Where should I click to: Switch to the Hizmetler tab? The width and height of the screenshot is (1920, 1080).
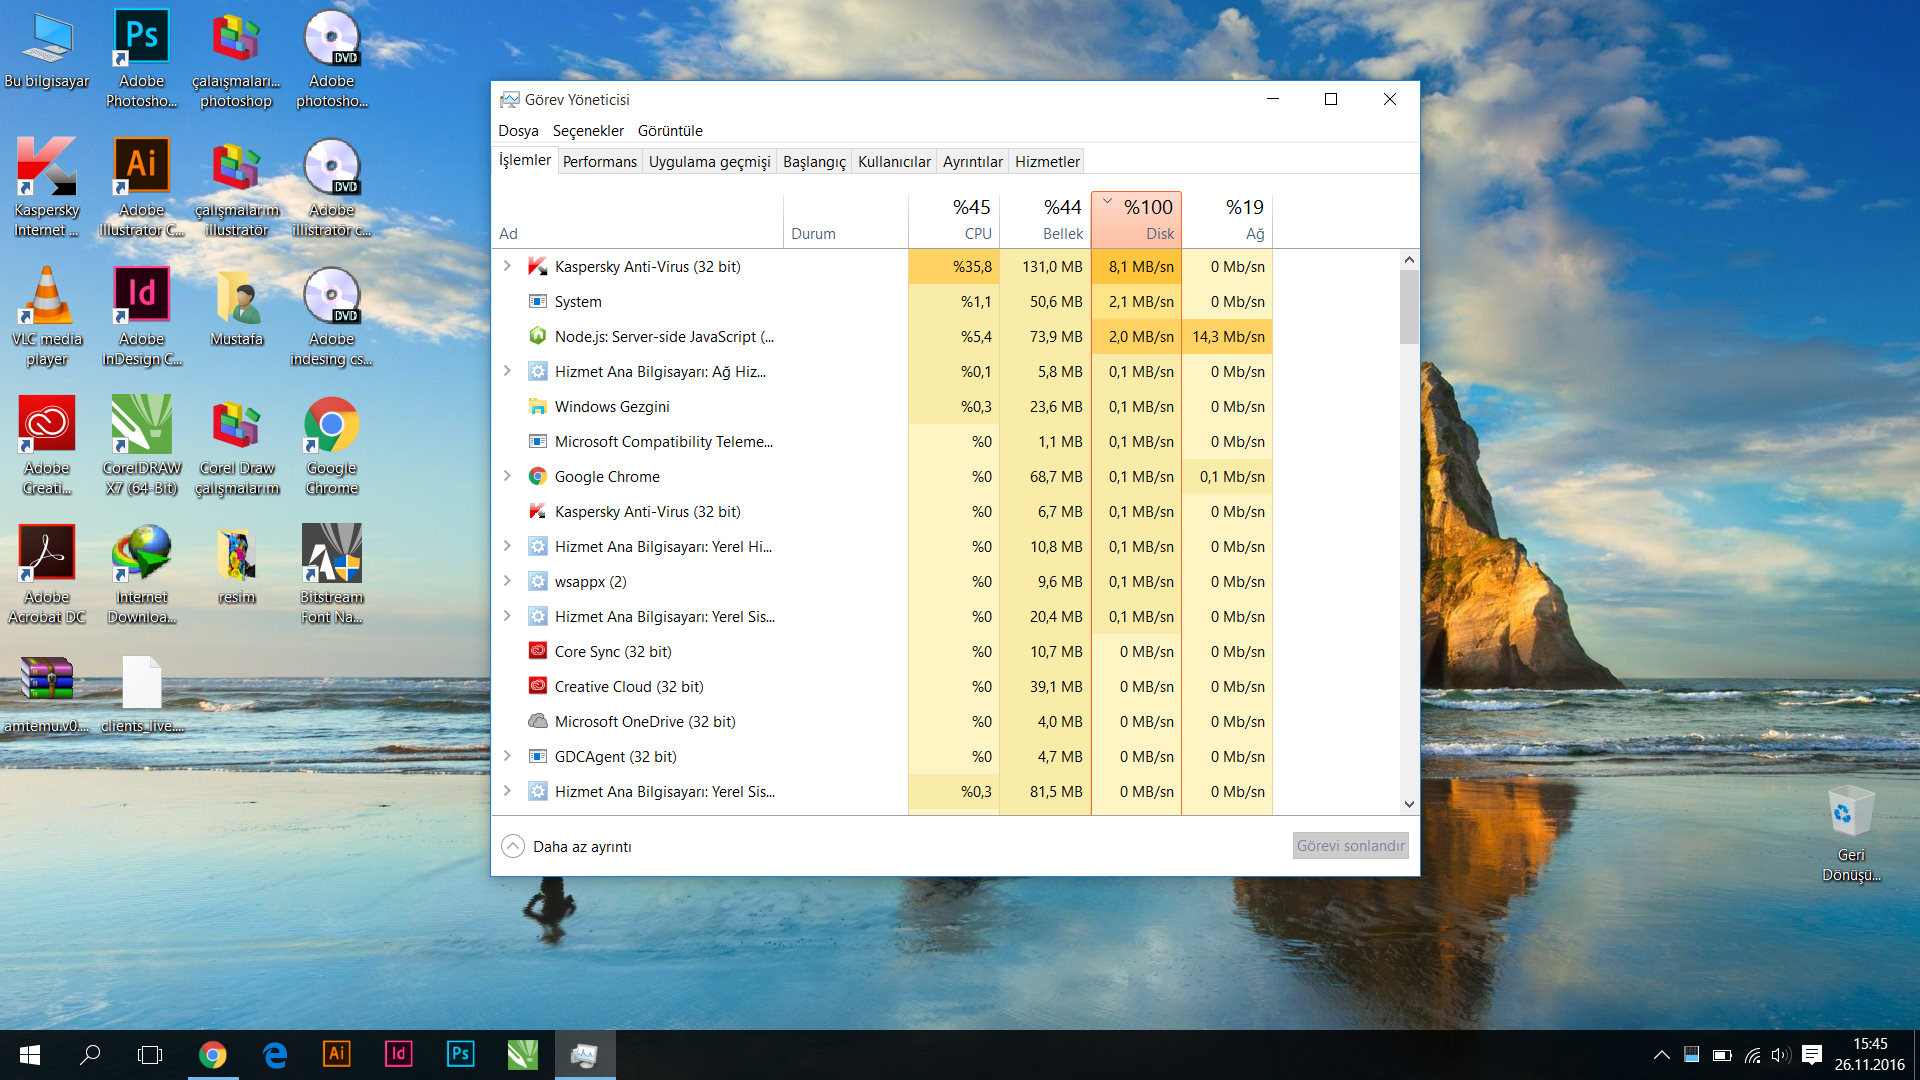point(1047,161)
